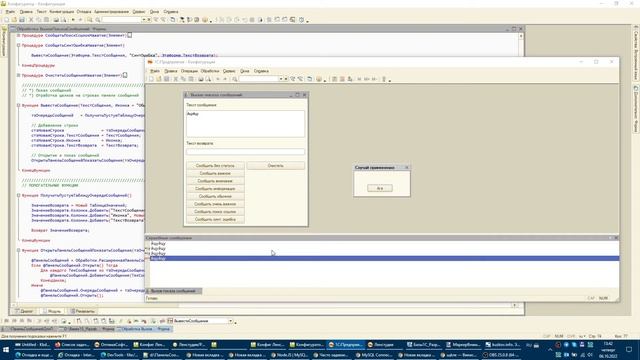Image resolution: width=640 pixels, height=360 pixels.
Task: Click Redo arrow in Configurator toolbar
Action: tap(80, 20)
